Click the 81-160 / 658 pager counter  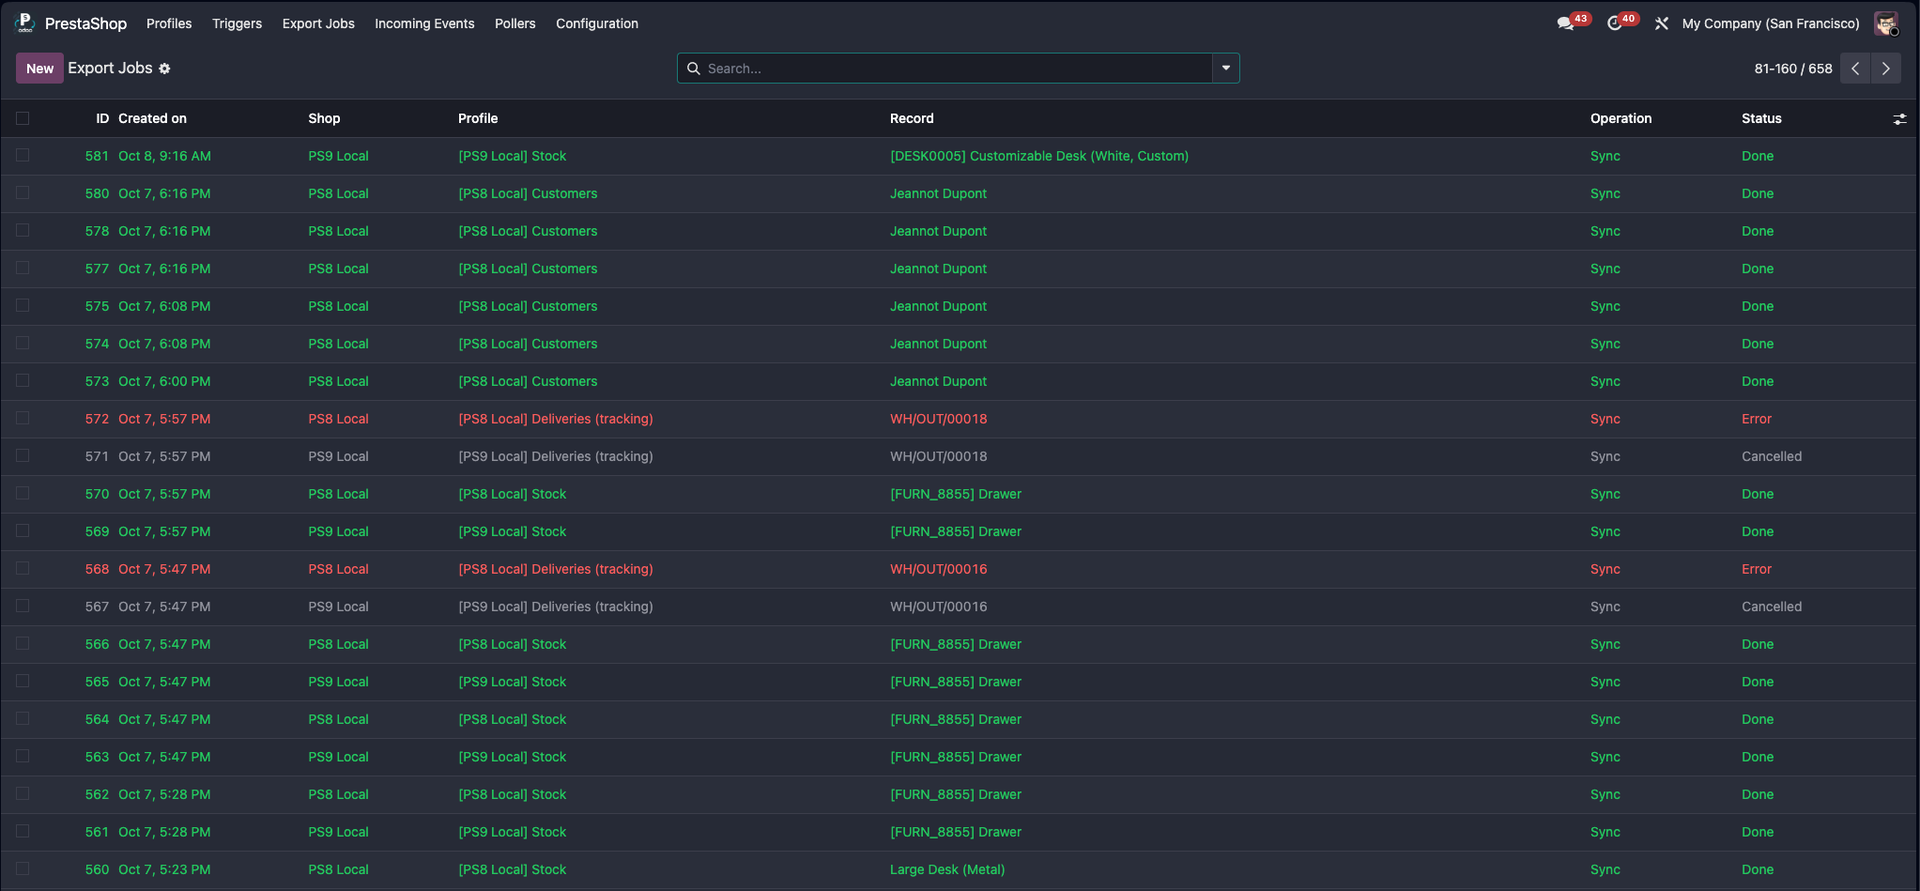coord(1793,68)
